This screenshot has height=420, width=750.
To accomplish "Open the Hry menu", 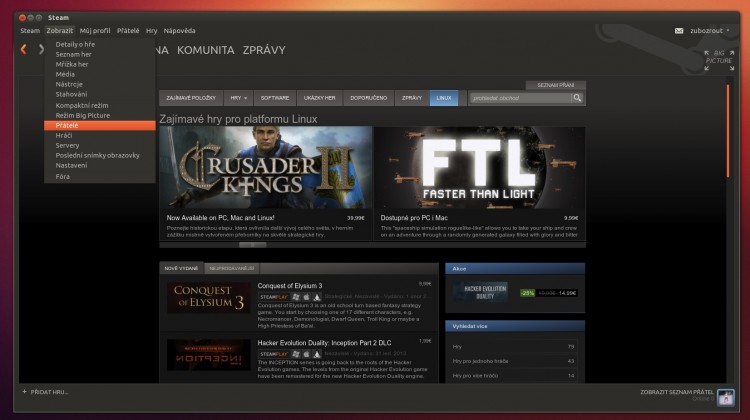I will pyautogui.click(x=152, y=31).
